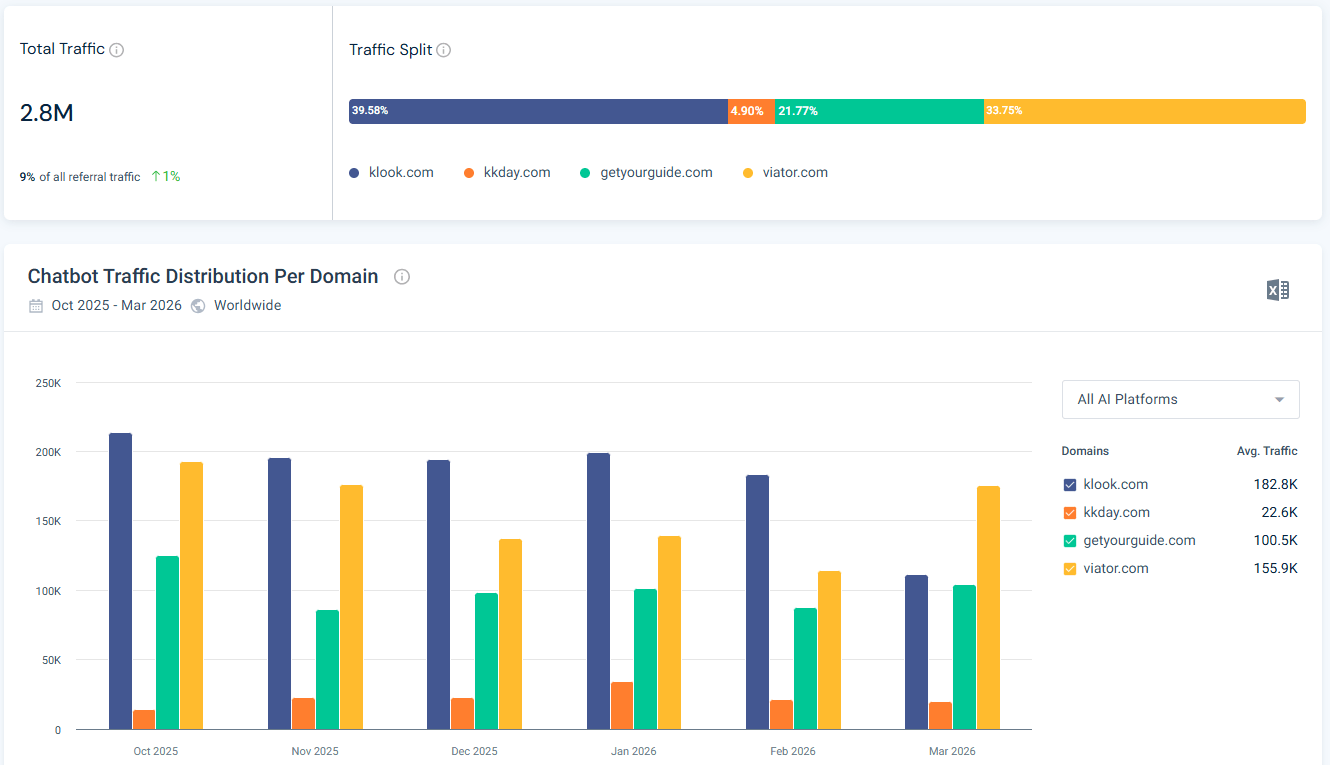Click the blue klook.com bar for Feb 2026
This screenshot has height=765, width=1330.
click(758, 602)
